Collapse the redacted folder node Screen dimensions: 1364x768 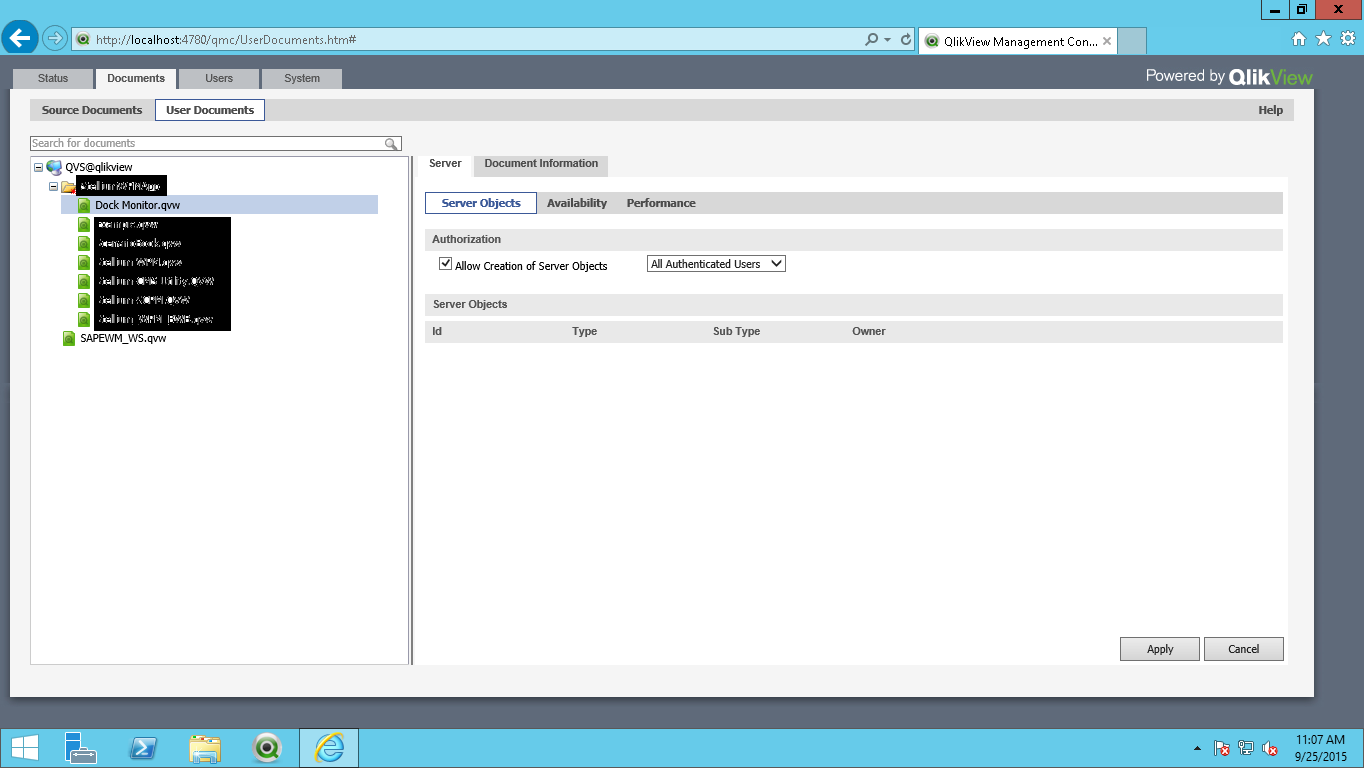[x=53, y=186]
